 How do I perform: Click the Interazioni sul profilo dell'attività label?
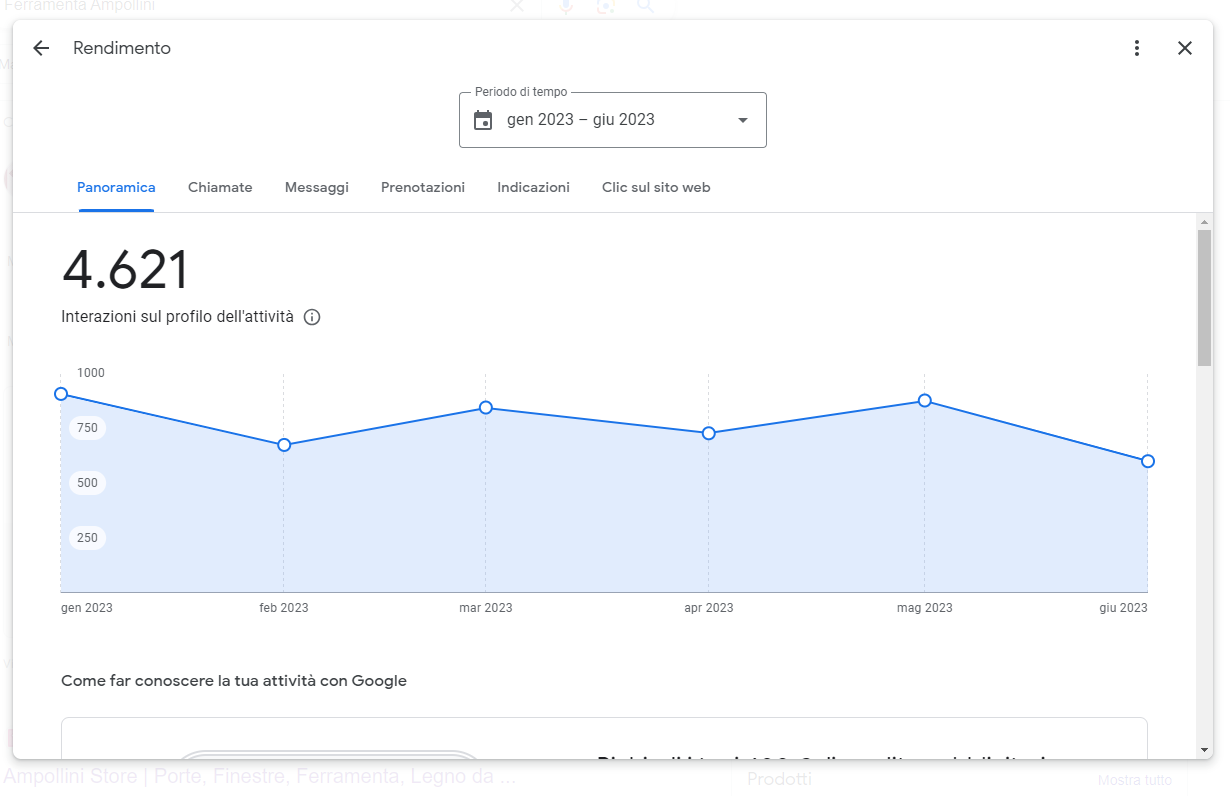177,317
